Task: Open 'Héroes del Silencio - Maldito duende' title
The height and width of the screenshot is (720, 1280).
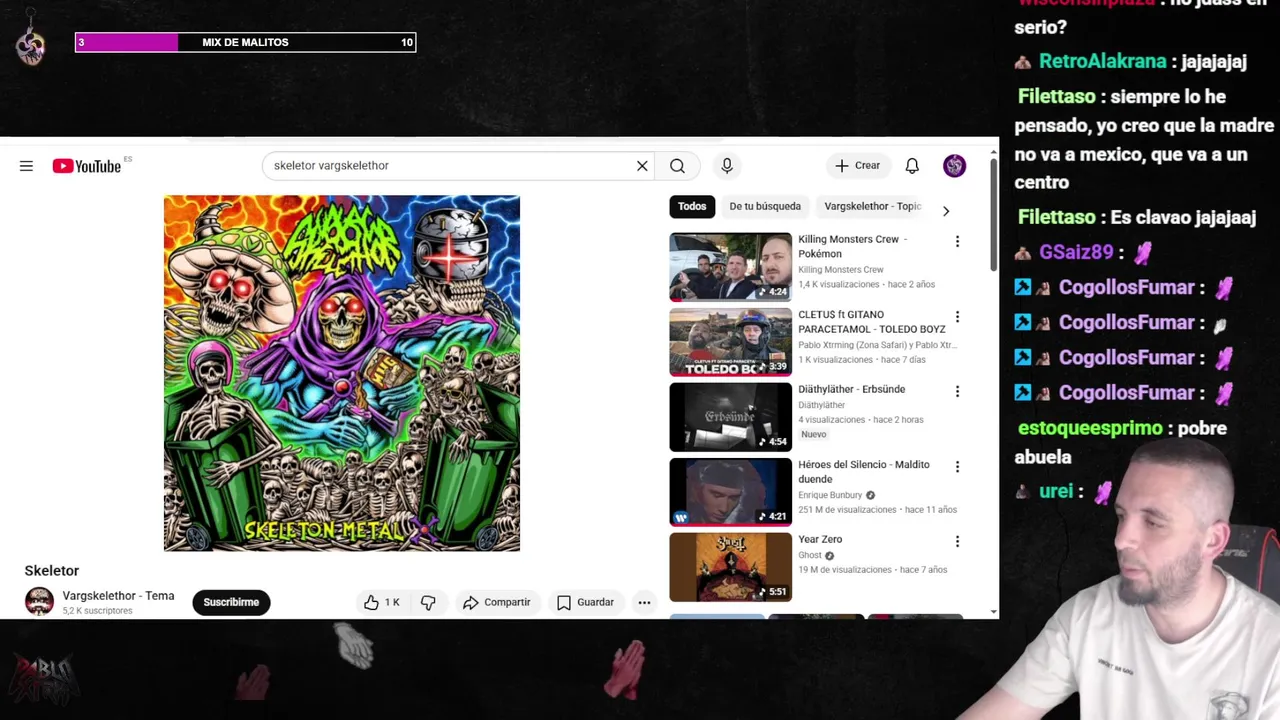Action: (864, 472)
